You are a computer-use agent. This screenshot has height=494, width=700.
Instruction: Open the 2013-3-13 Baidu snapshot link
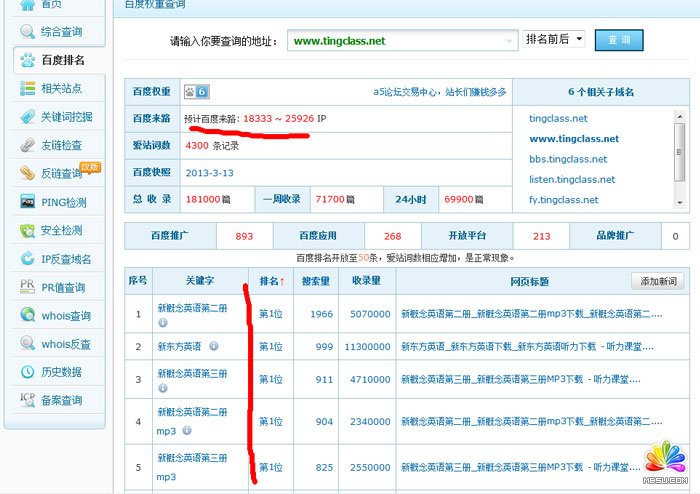pyautogui.click(x=209, y=173)
